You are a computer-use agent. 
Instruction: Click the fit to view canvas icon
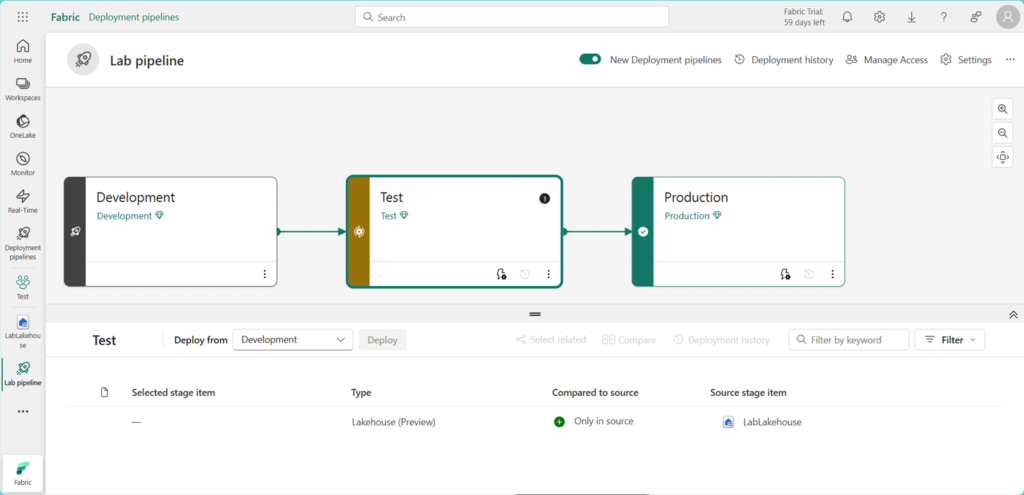(x=1002, y=157)
